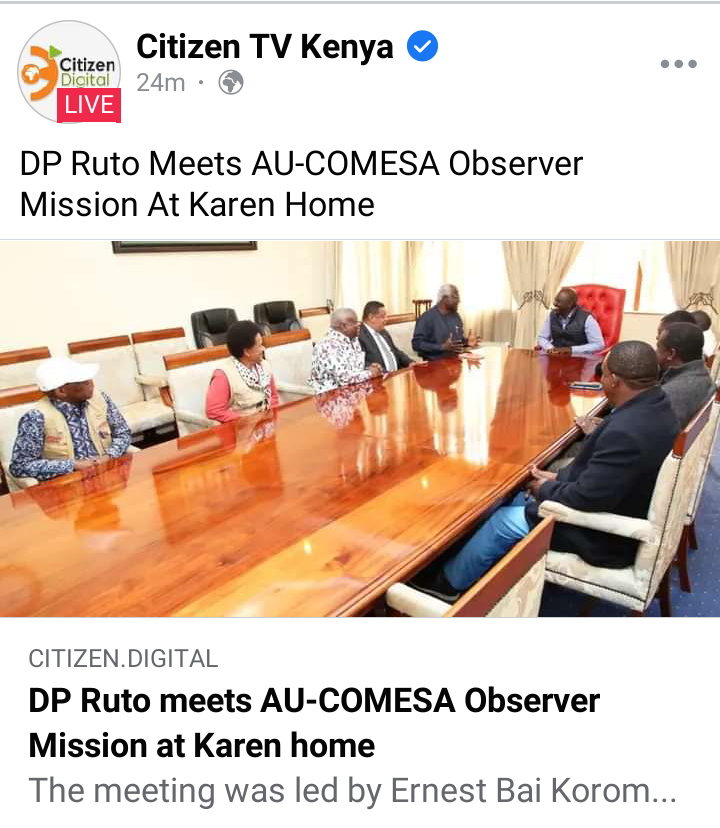Tap the red LIVE badge on avatar
720x828 pixels.
click(89, 105)
